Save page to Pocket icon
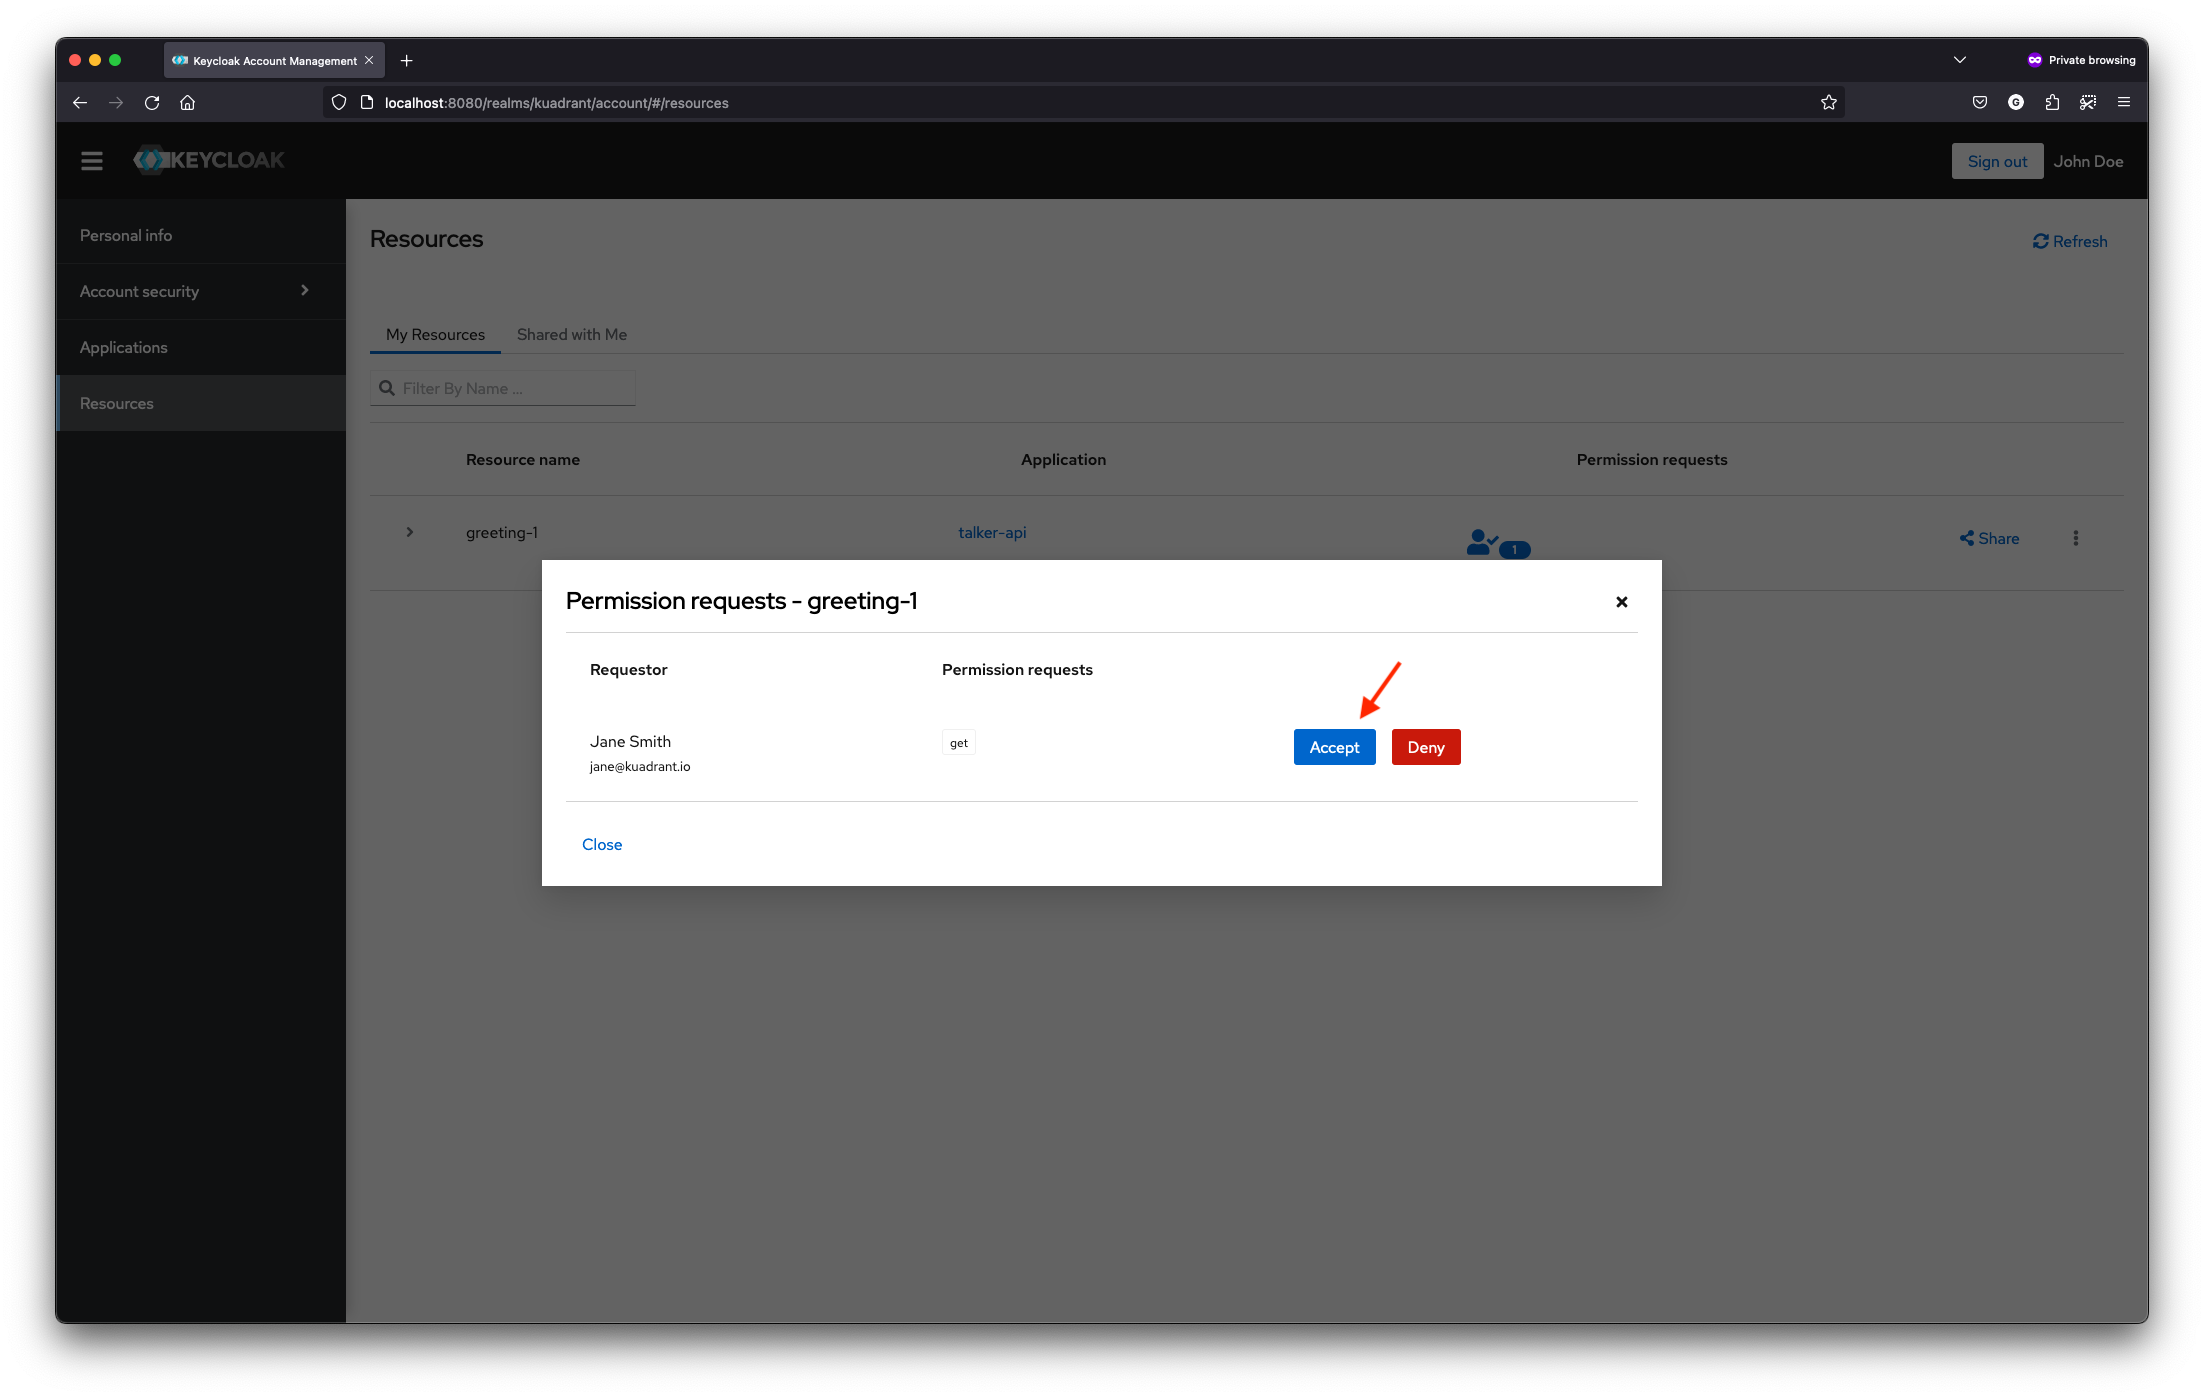 (x=1979, y=102)
